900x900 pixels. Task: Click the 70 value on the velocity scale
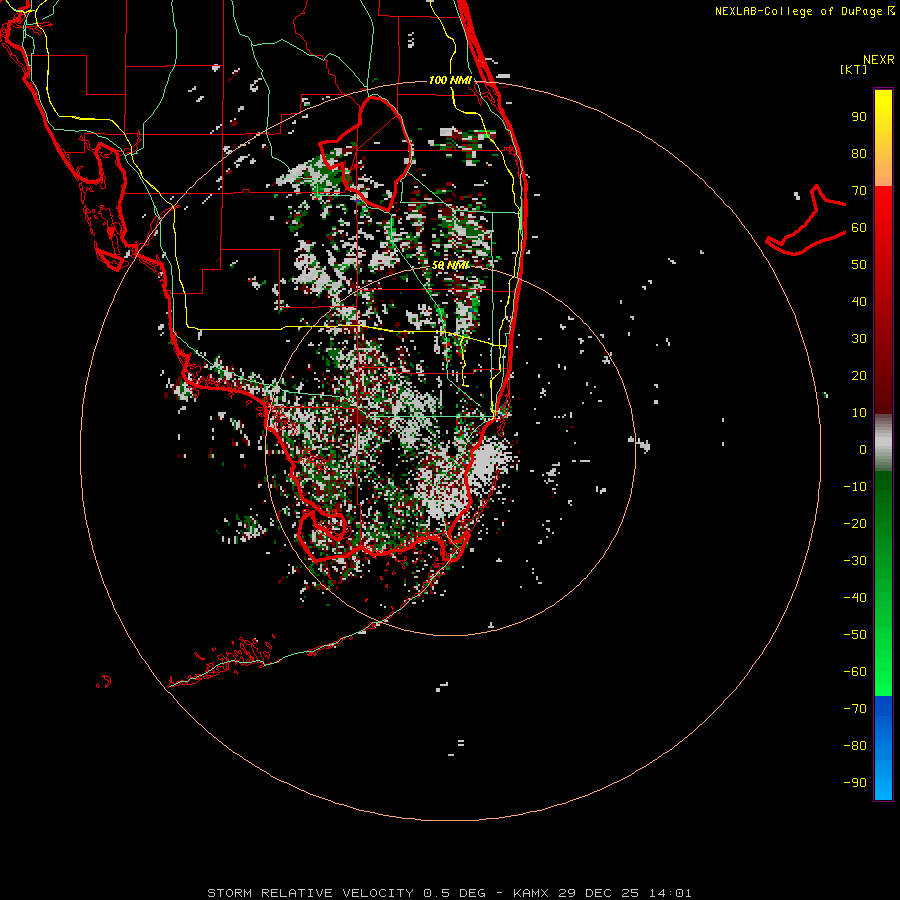click(x=859, y=191)
